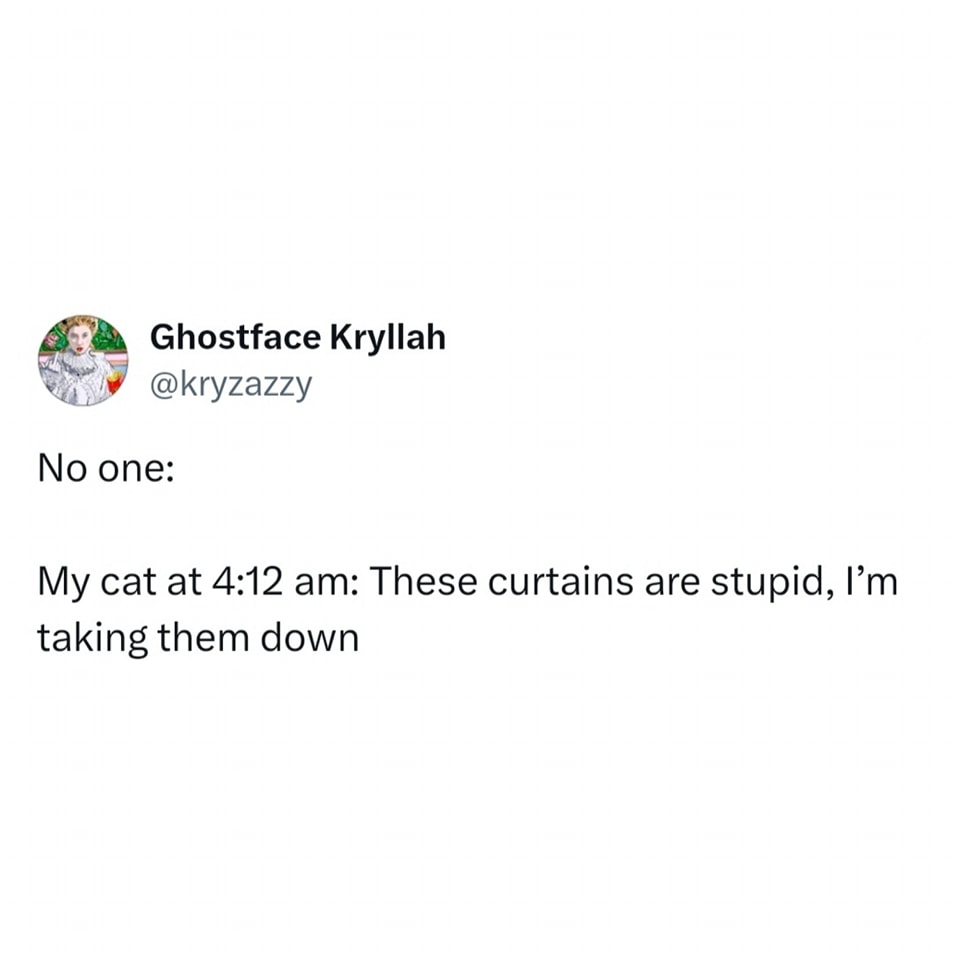Click the "No one:" line
This screenshot has width=960, height=960.
point(105,469)
